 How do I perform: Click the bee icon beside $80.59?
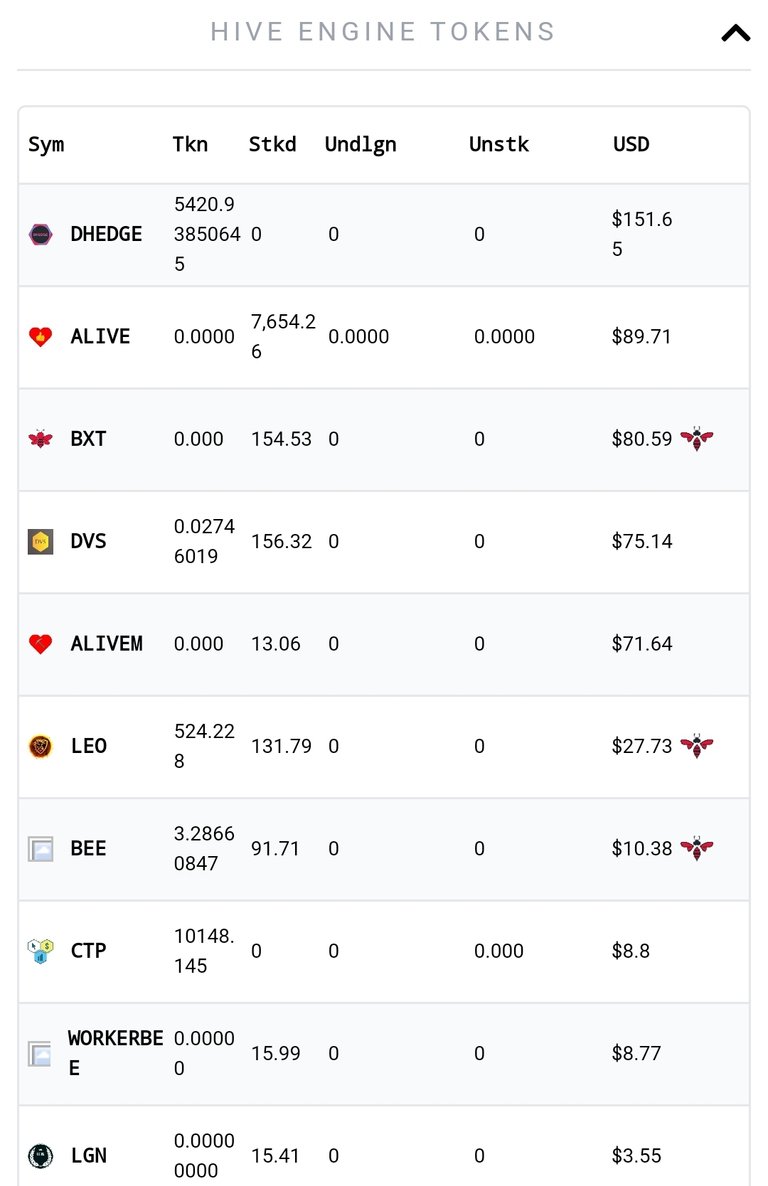coord(697,439)
